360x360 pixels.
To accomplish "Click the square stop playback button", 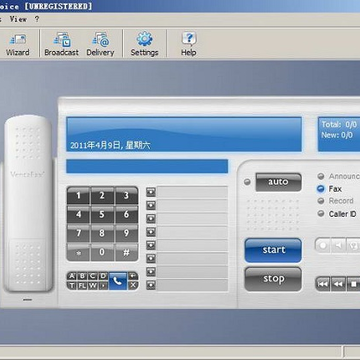I will click(x=353, y=284).
